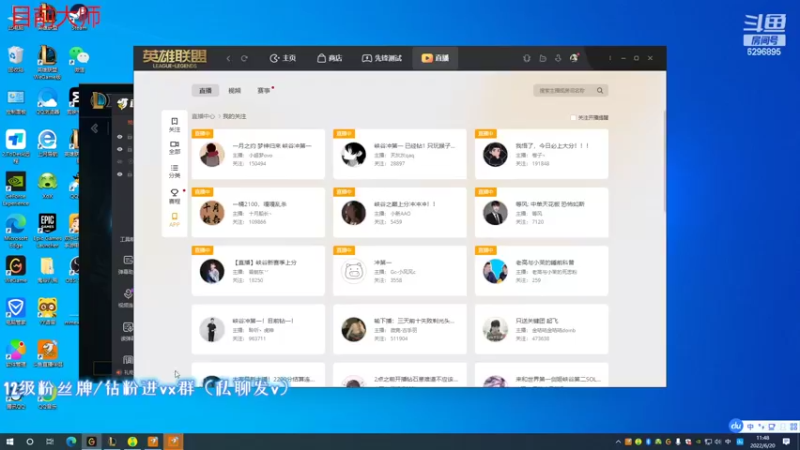
Task: Open the 冲第一 pig avatar stream
Action: pyautogui.click(x=399, y=270)
